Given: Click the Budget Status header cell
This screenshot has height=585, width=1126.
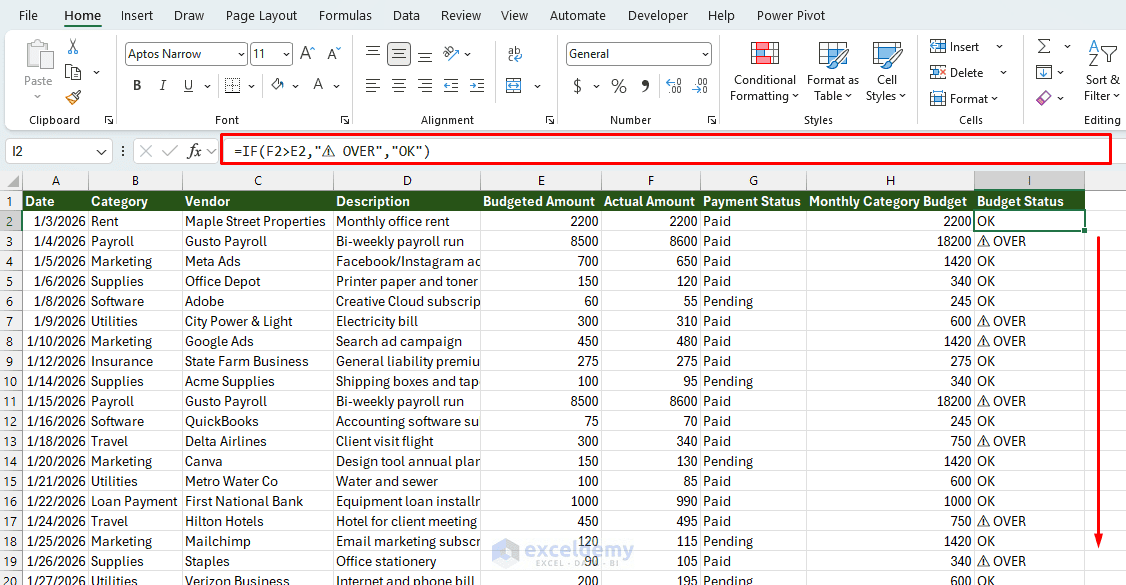Looking at the screenshot, I should click(x=1029, y=201).
